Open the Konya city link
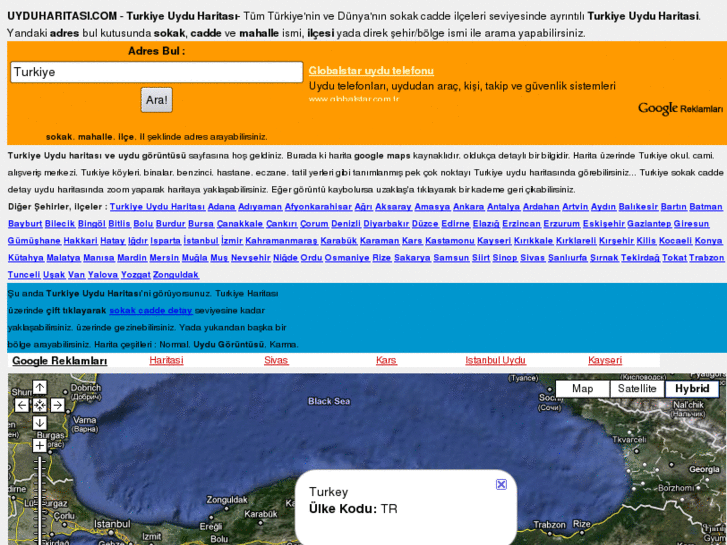 click(708, 241)
